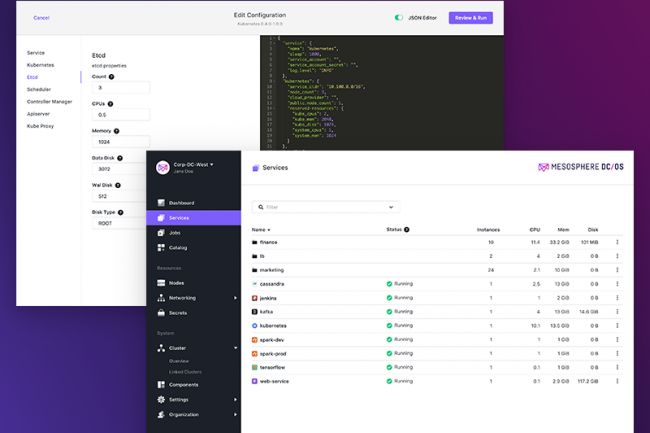This screenshot has width=650, height=433.
Task: Sort by the Disk column header
Action: (593, 230)
